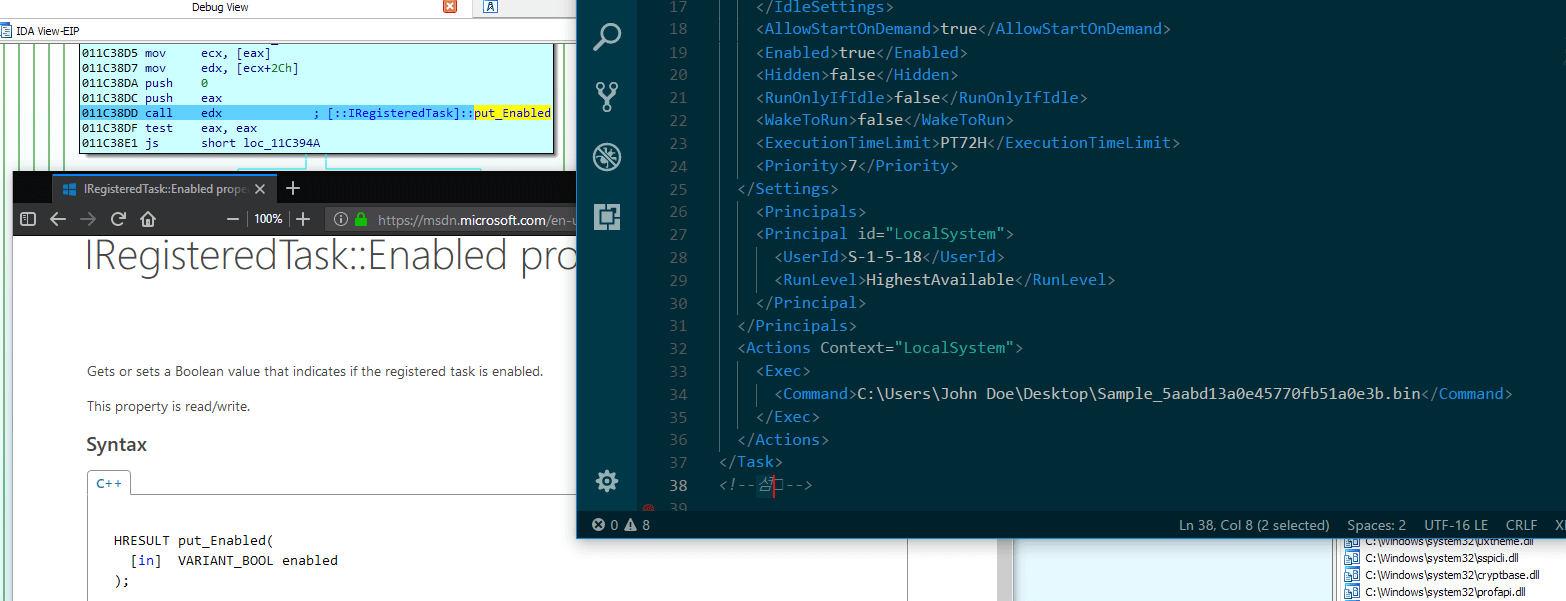Image resolution: width=1566 pixels, height=601 pixels.
Task: Select the C++ syntax tab on MSDN page
Action: (109, 483)
